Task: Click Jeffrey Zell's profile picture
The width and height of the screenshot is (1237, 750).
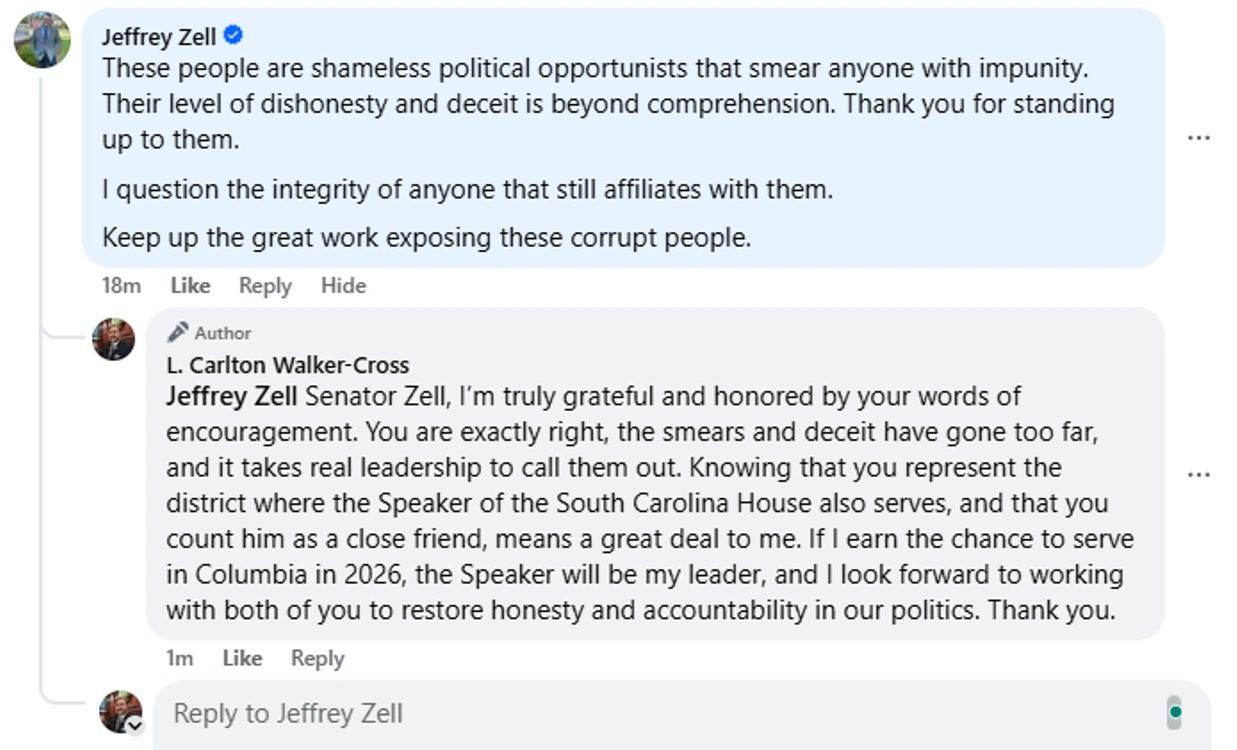Action: (42, 40)
